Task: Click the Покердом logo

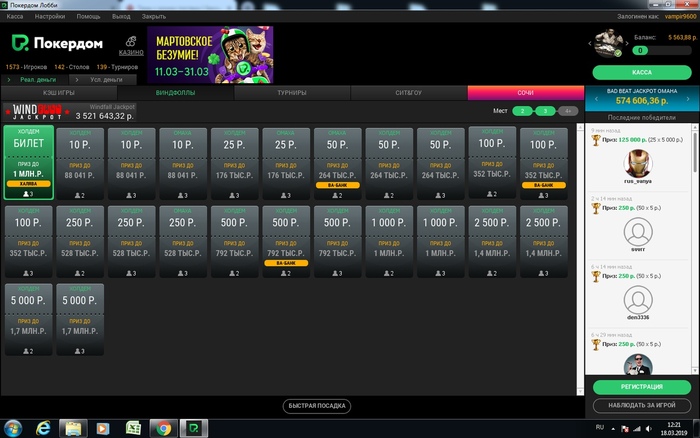Action: point(57,43)
